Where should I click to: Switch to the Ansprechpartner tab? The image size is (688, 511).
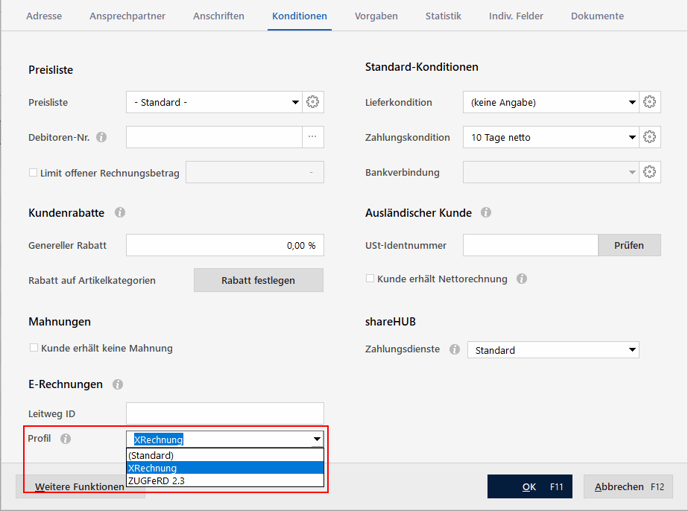tap(127, 16)
